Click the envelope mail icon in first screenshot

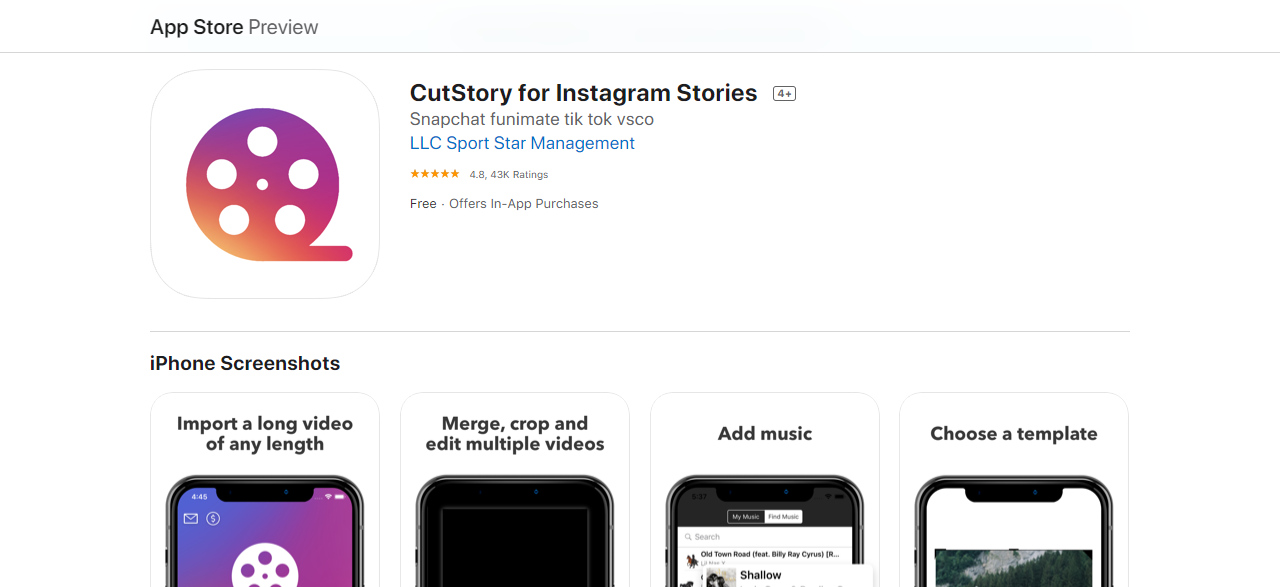point(191,518)
